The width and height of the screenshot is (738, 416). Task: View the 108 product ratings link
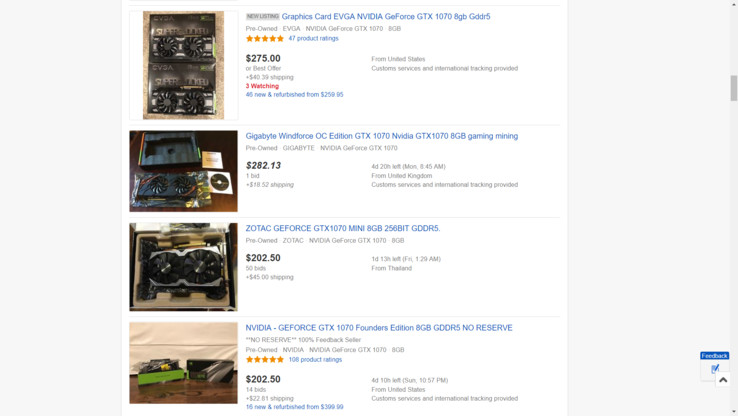pos(315,360)
